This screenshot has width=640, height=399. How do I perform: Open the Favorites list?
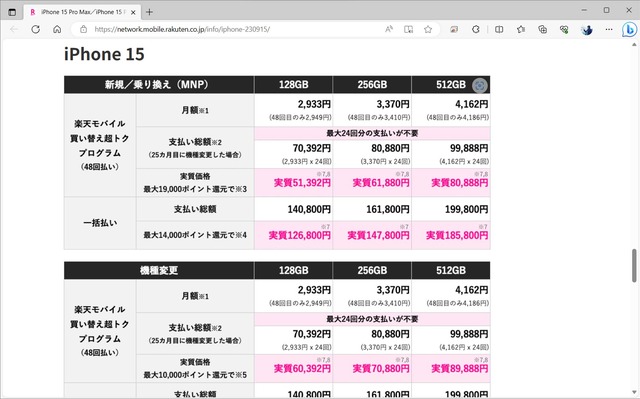pyautogui.click(x=521, y=29)
